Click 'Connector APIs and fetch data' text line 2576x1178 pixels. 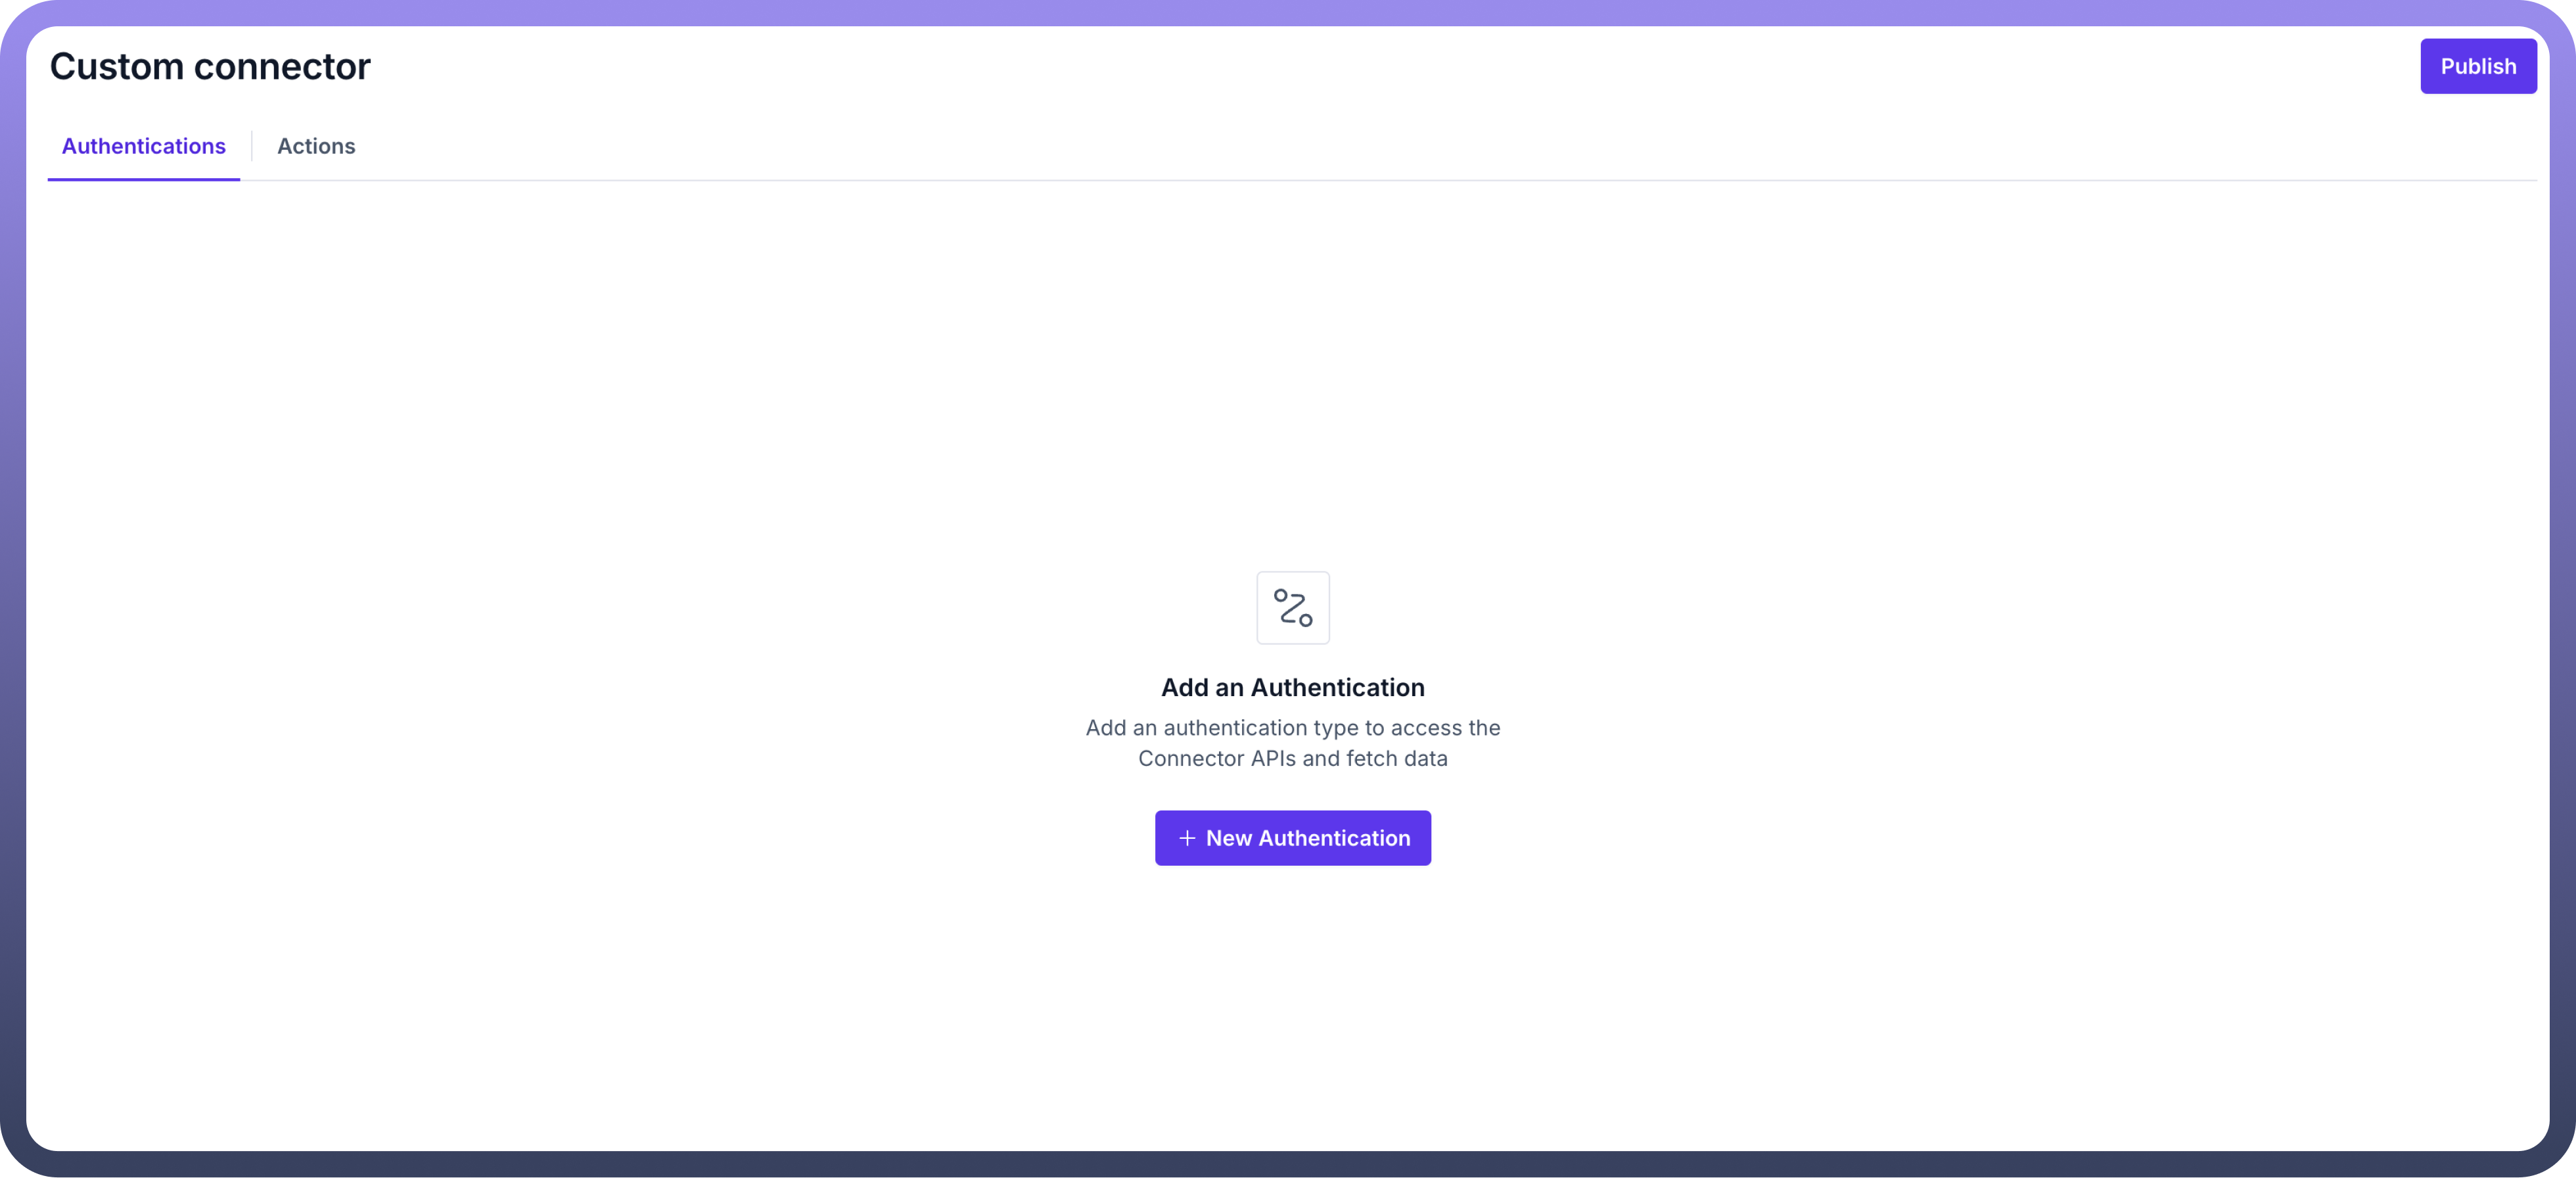[1292, 759]
